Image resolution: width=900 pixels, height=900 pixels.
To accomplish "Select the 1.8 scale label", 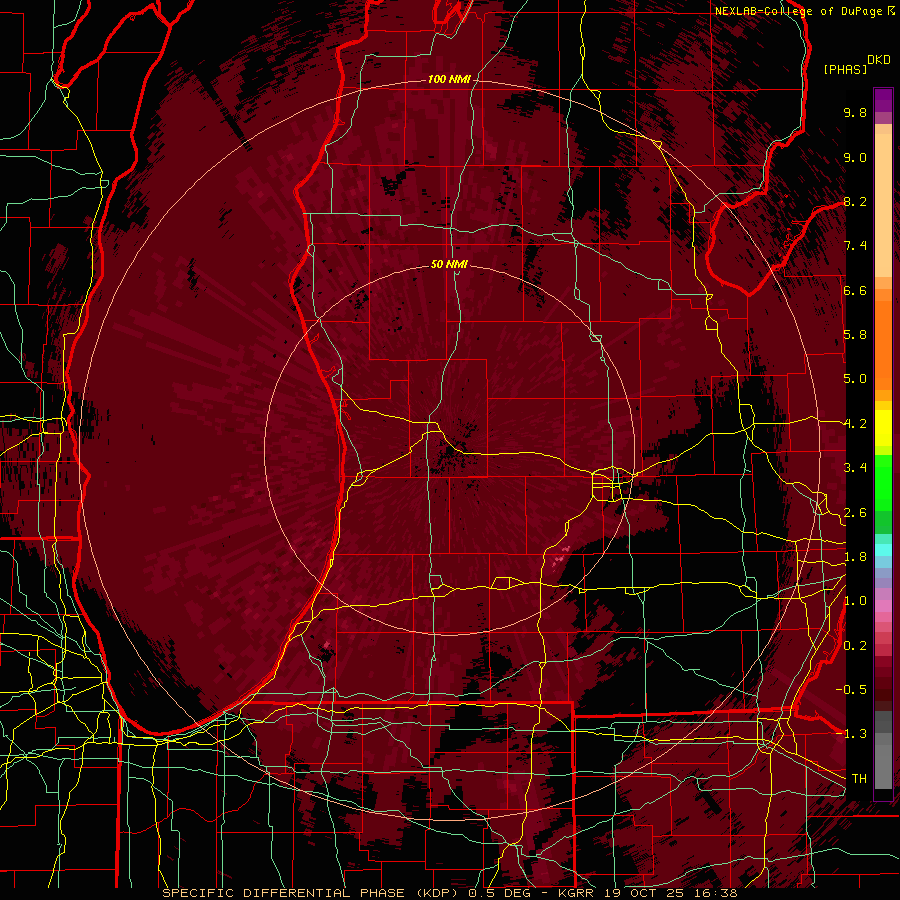I will tap(855, 557).
